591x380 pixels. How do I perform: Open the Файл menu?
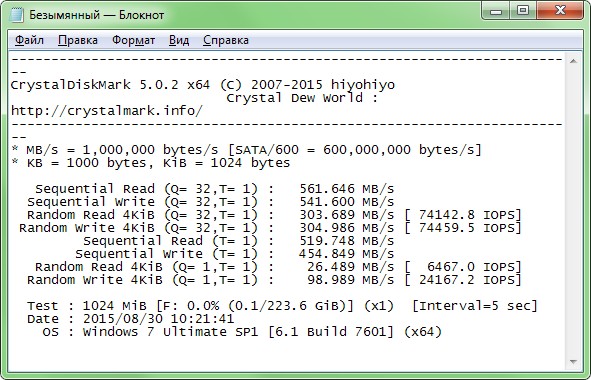tap(29, 40)
